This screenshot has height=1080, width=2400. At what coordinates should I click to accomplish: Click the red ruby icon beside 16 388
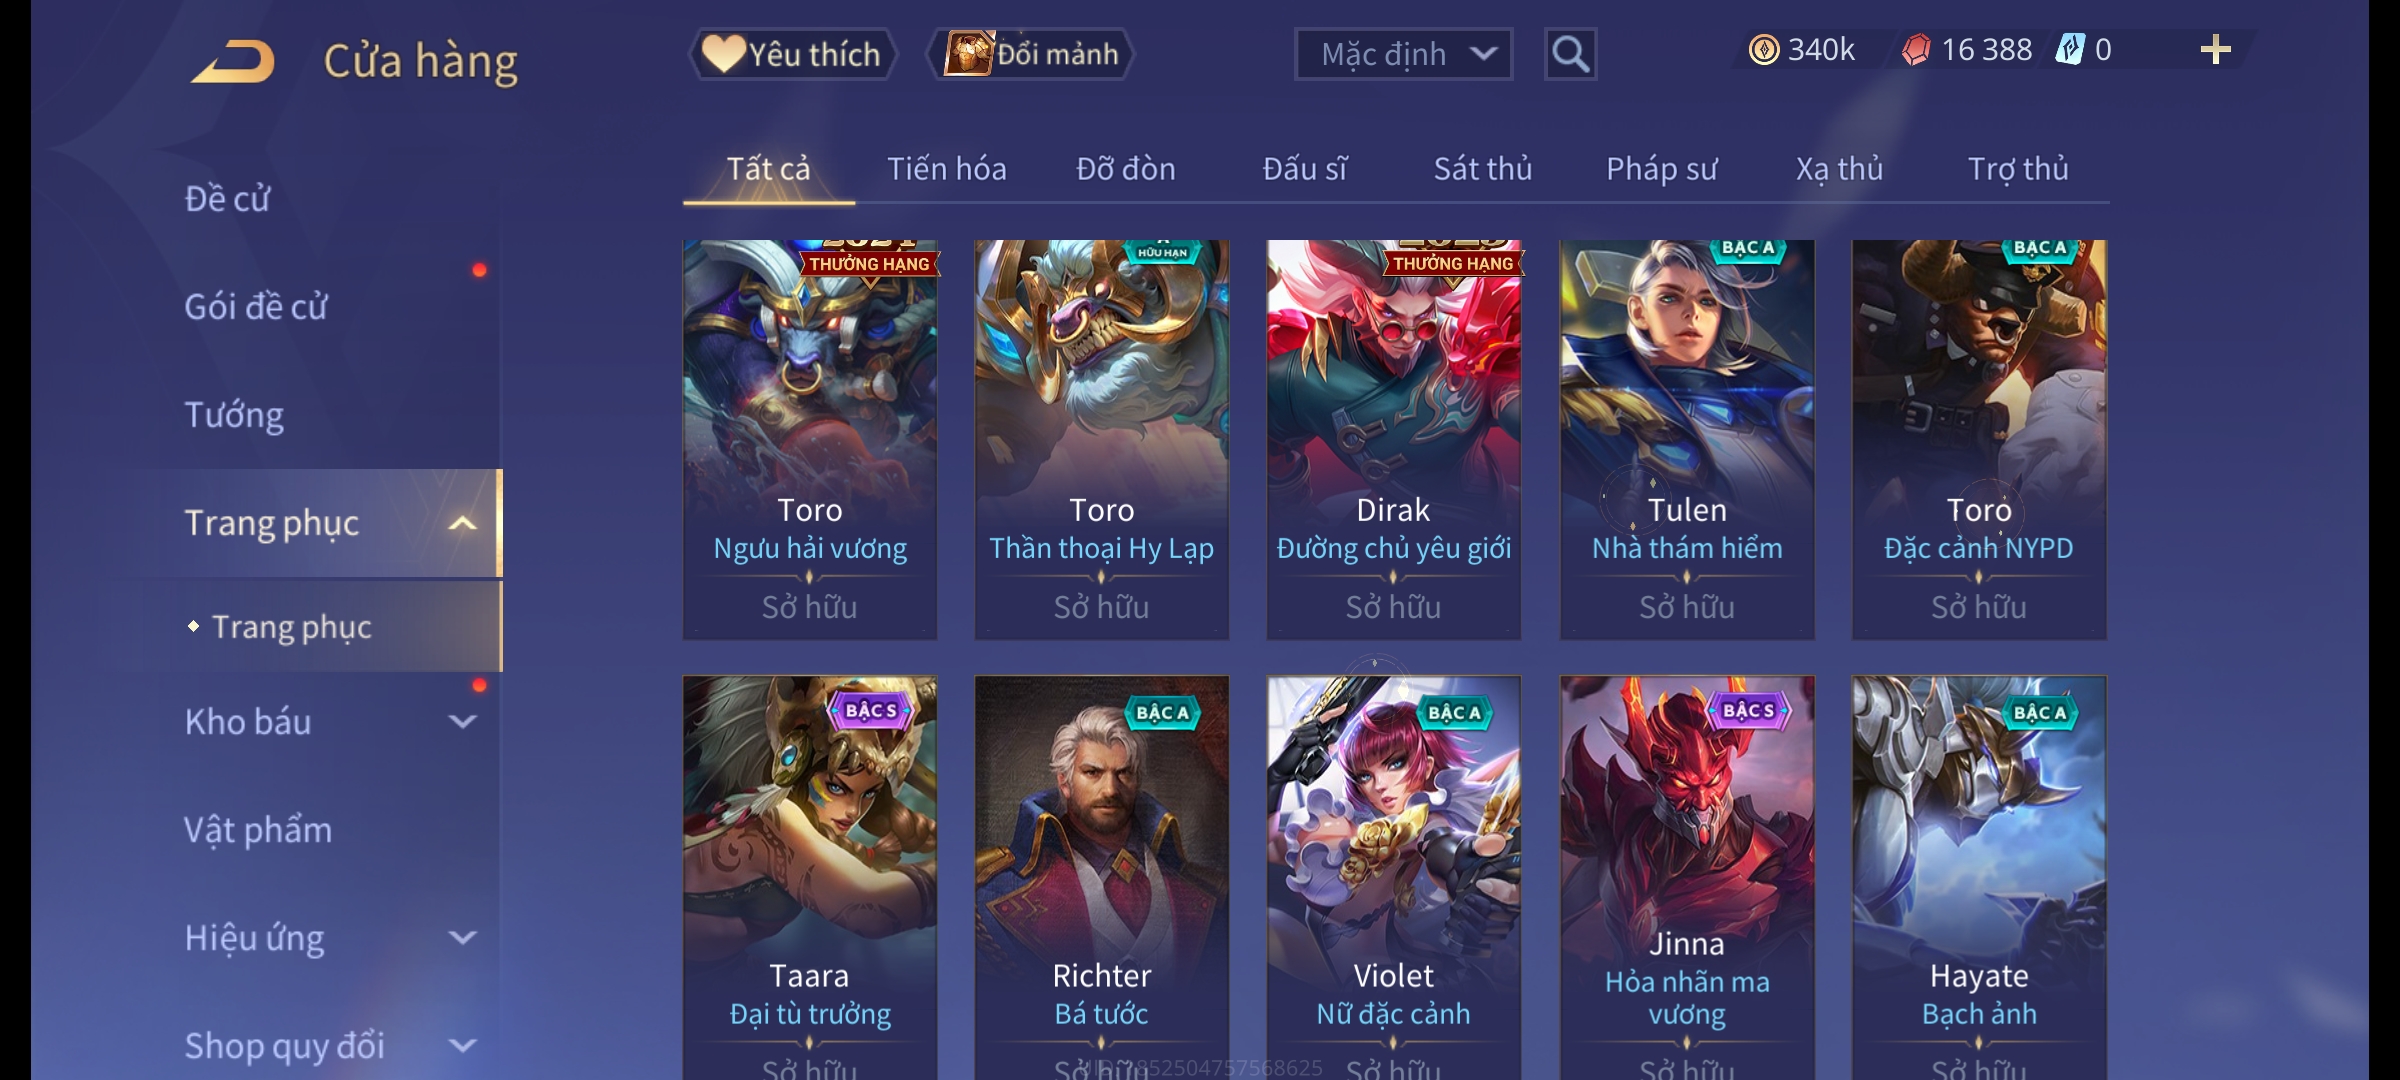(x=1916, y=50)
